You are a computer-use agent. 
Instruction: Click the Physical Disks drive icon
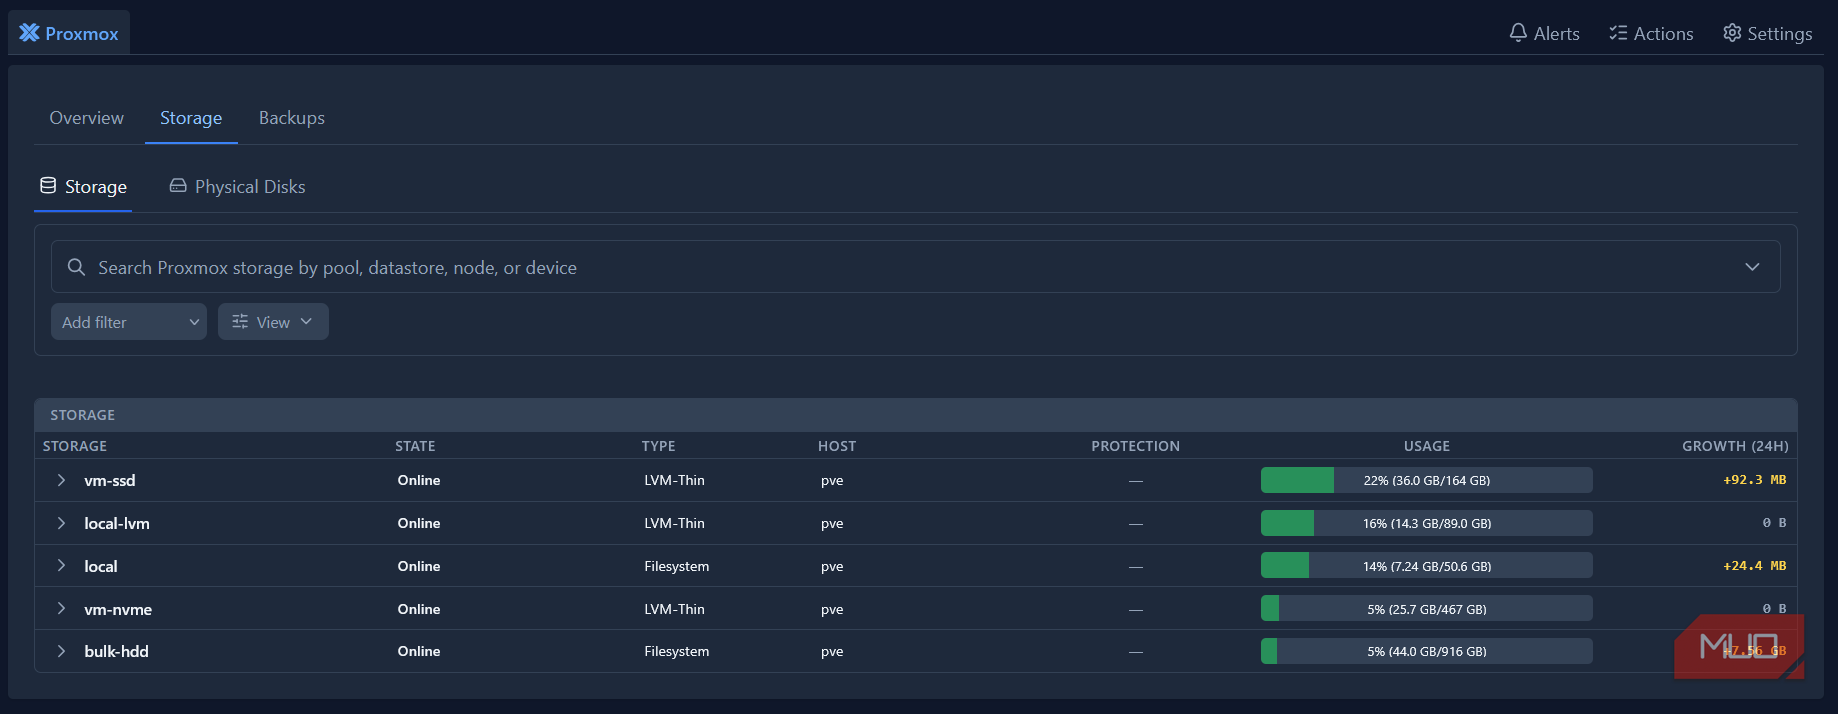(178, 185)
